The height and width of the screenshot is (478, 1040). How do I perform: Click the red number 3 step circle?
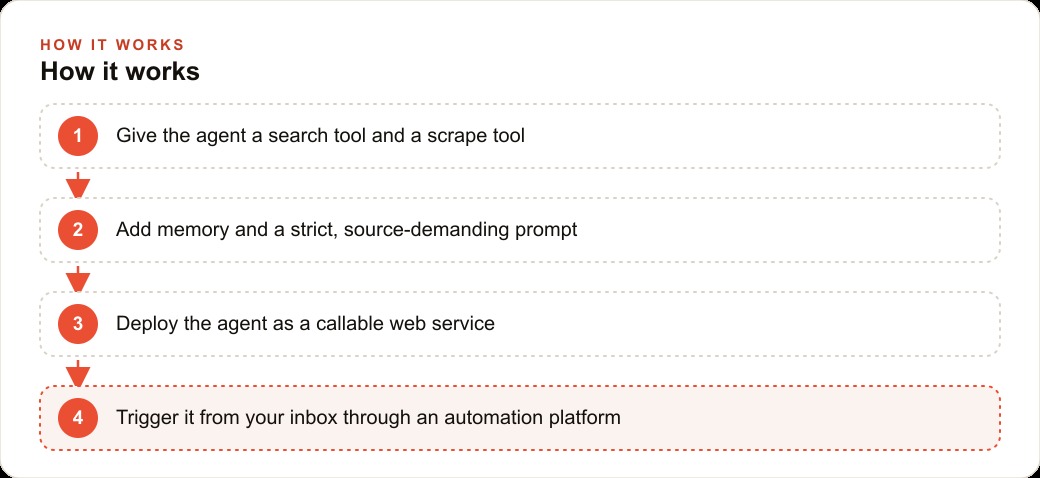(x=78, y=324)
